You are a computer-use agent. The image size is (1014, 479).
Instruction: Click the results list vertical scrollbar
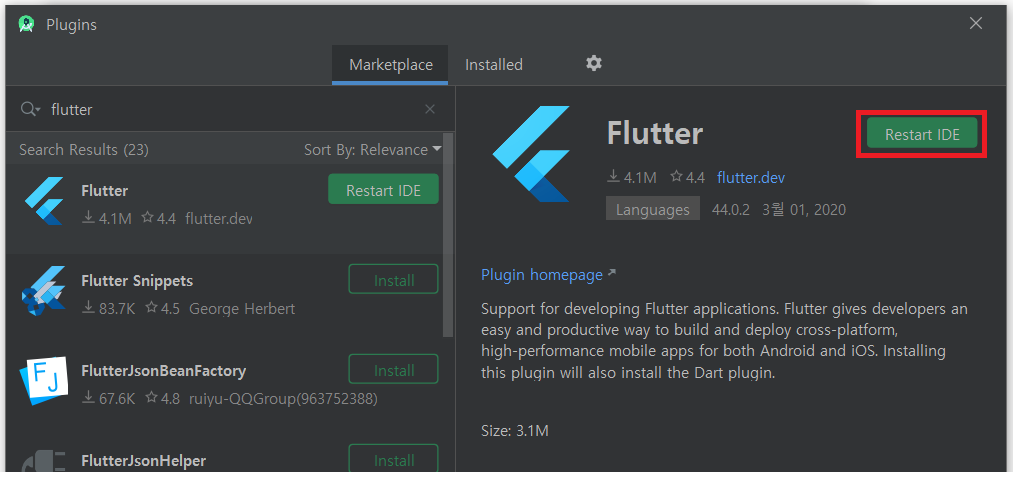[x=448, y=236]
